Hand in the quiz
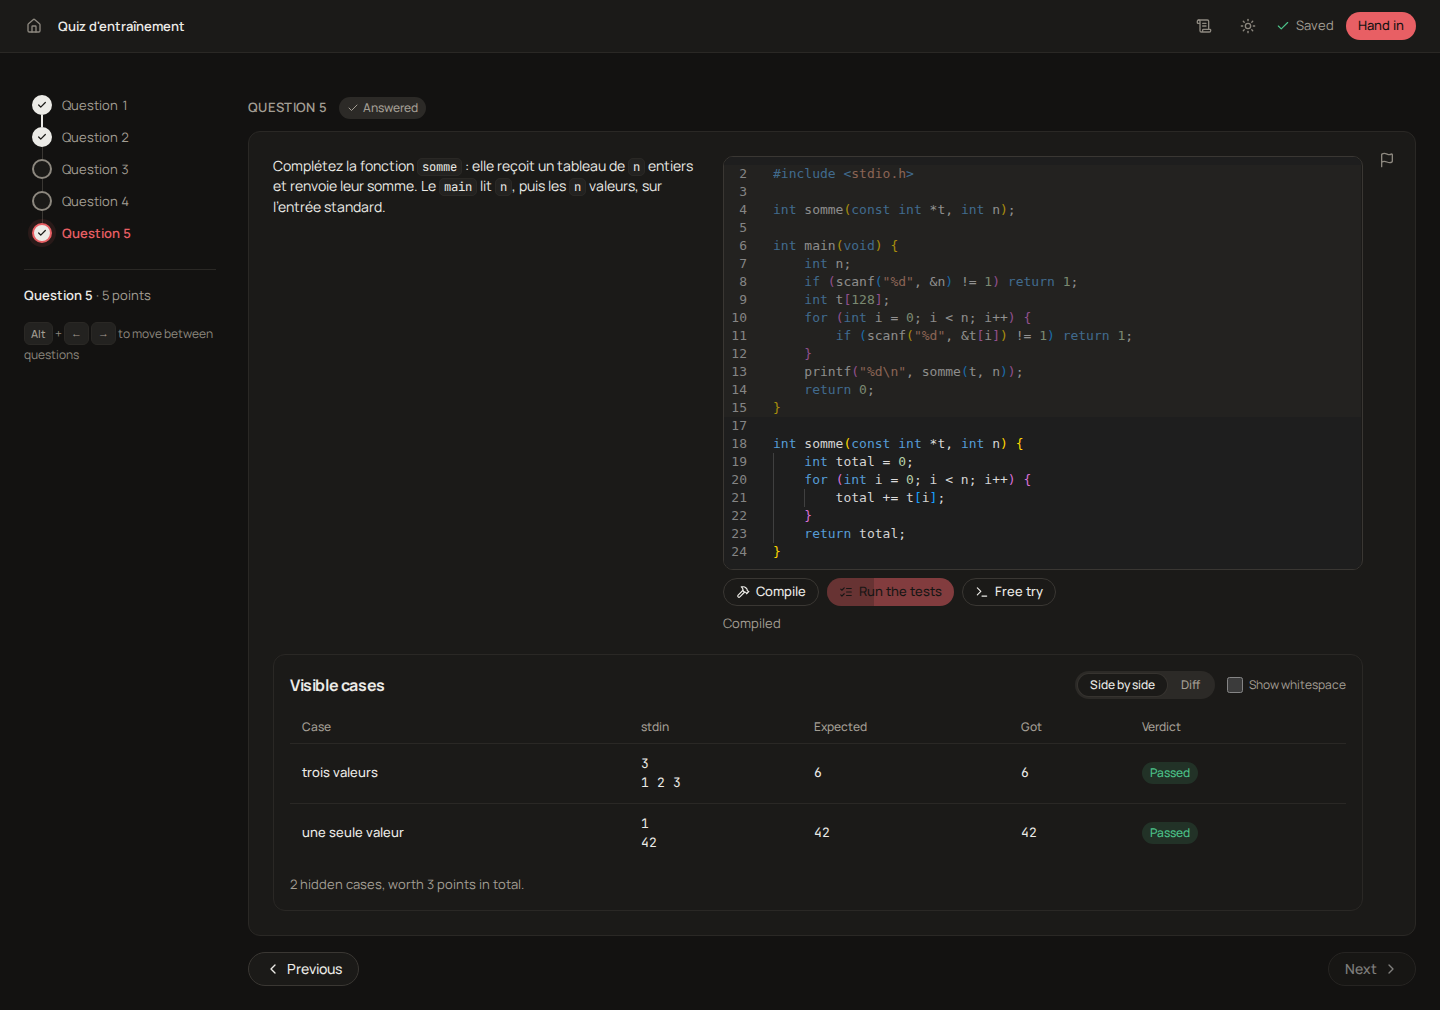 (1380, 26)
